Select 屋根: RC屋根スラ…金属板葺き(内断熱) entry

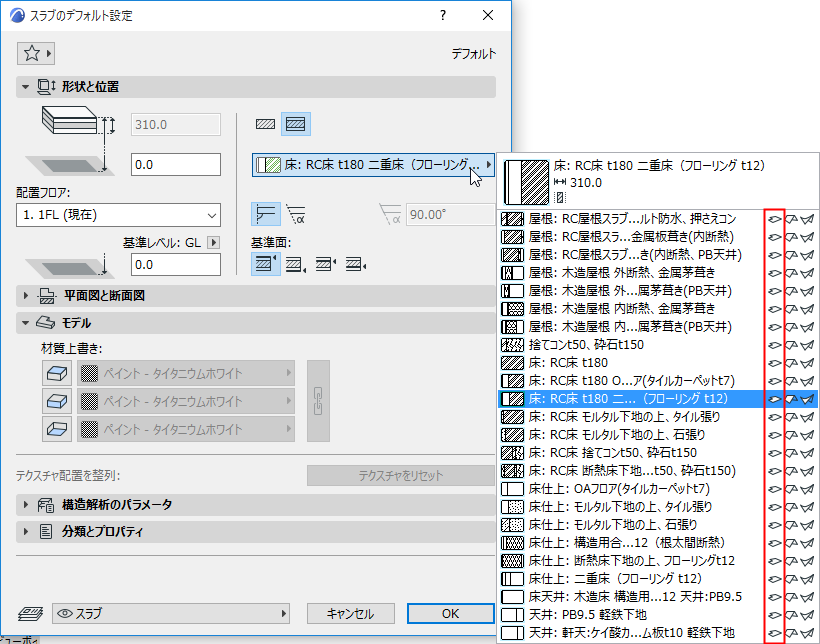631,236
